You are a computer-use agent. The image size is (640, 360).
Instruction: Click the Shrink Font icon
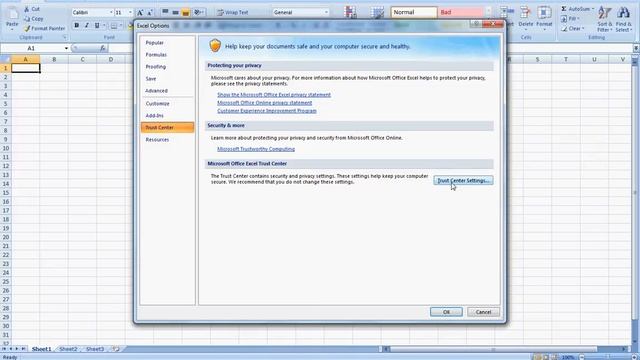(150, 13)
